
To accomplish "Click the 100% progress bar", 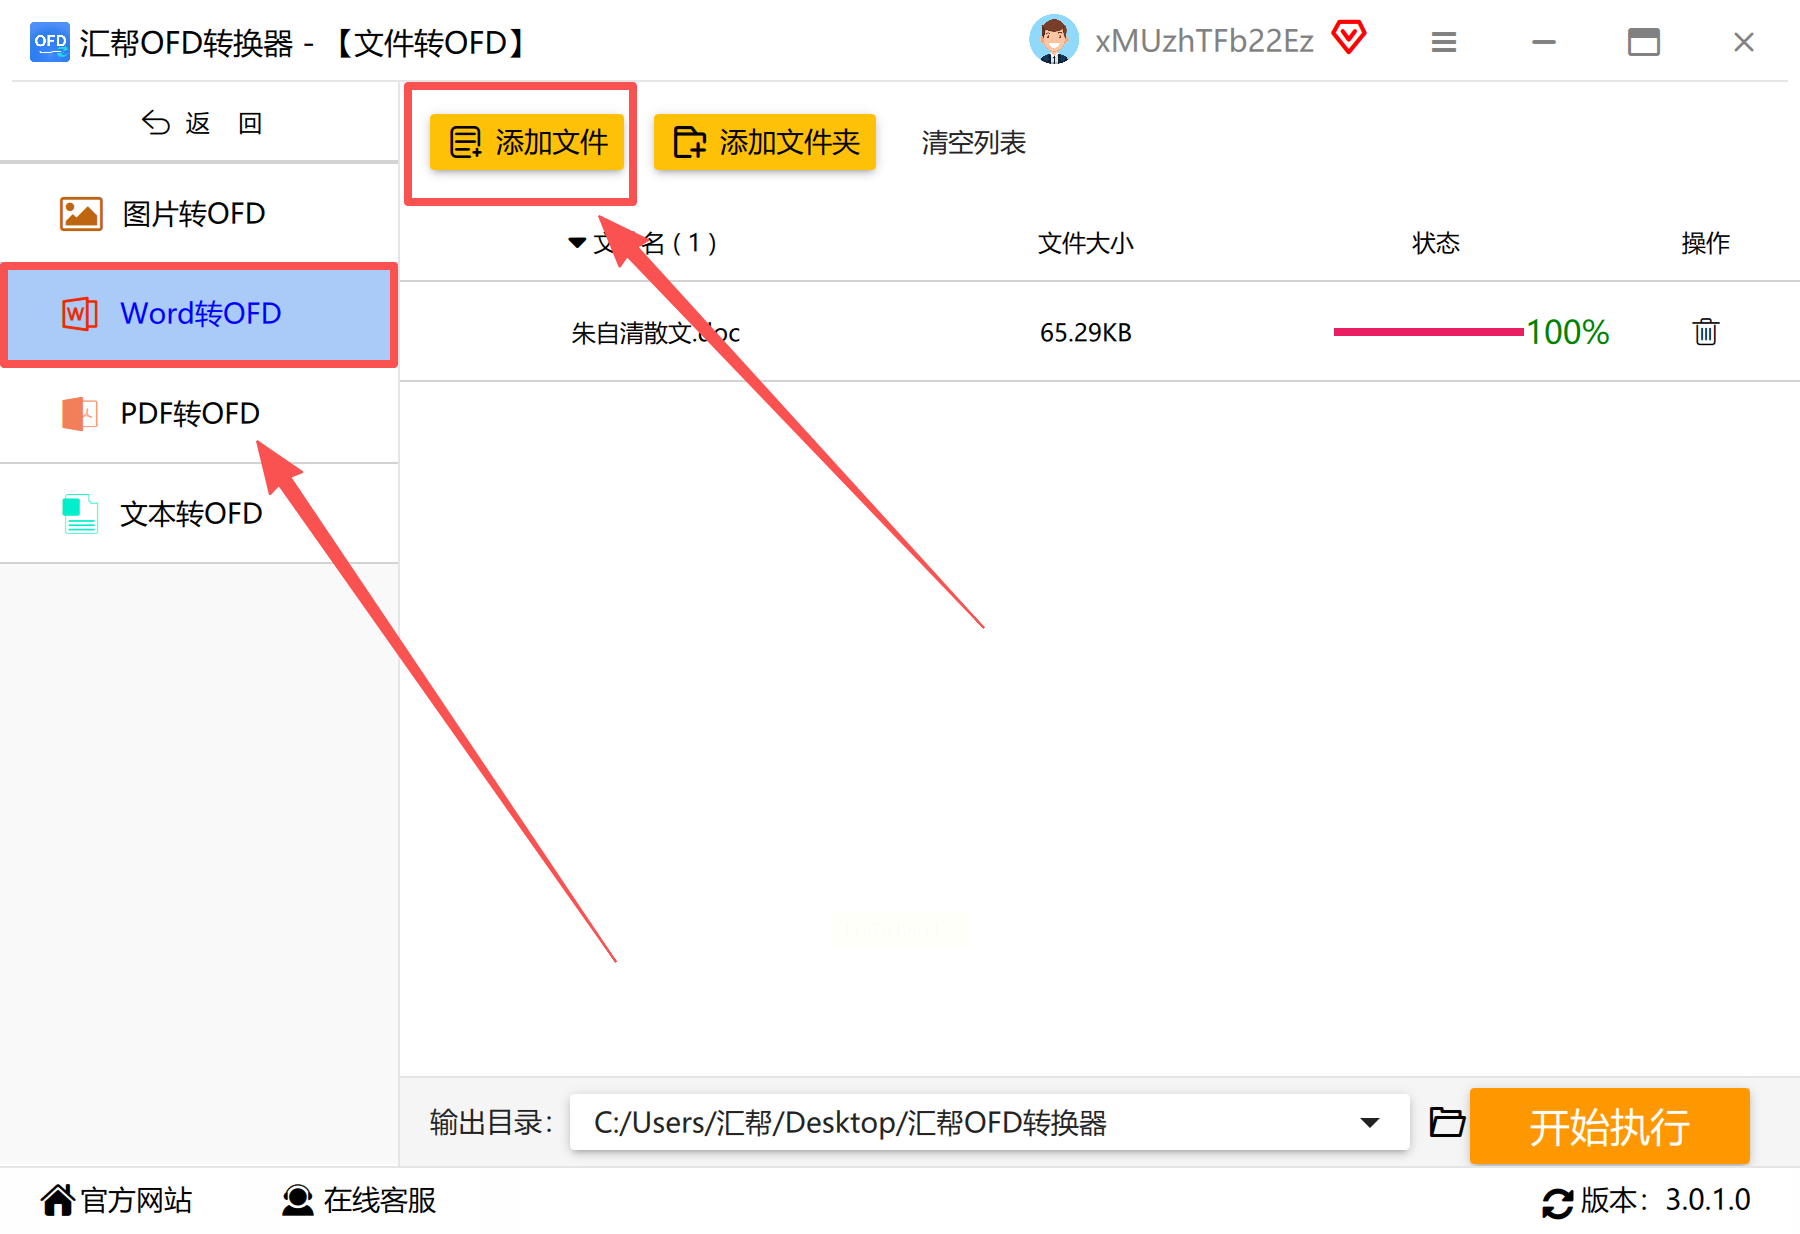I will 1428,332.
